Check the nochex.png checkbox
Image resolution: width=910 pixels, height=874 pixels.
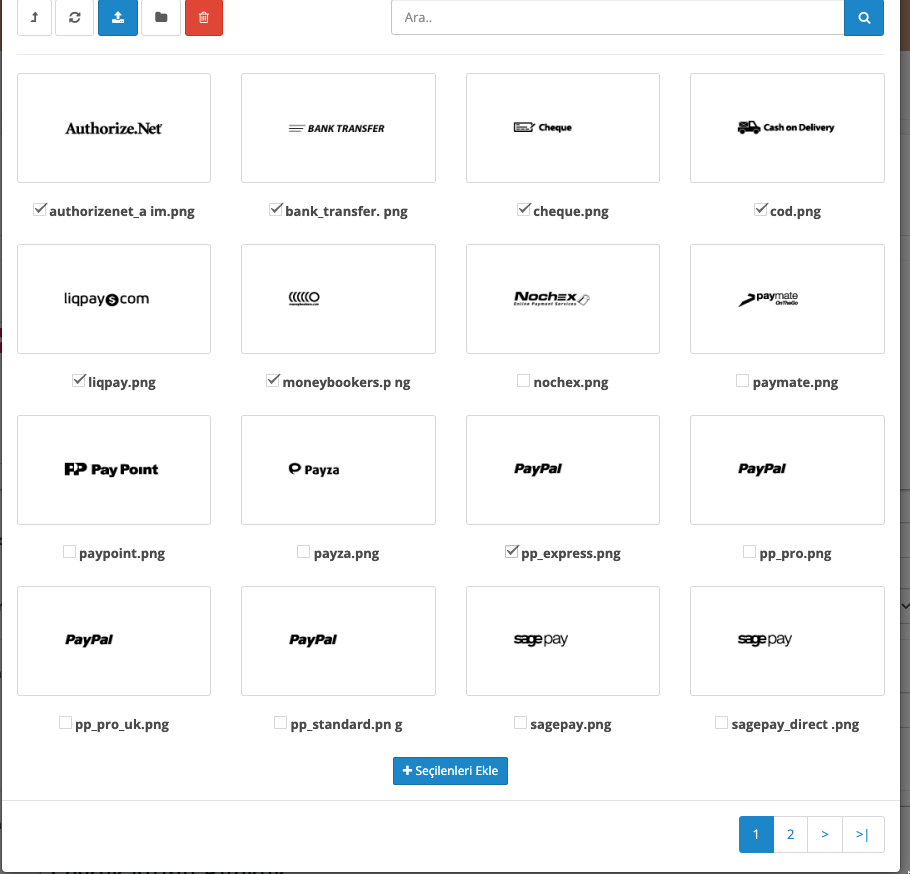click(x=523, y=380)
